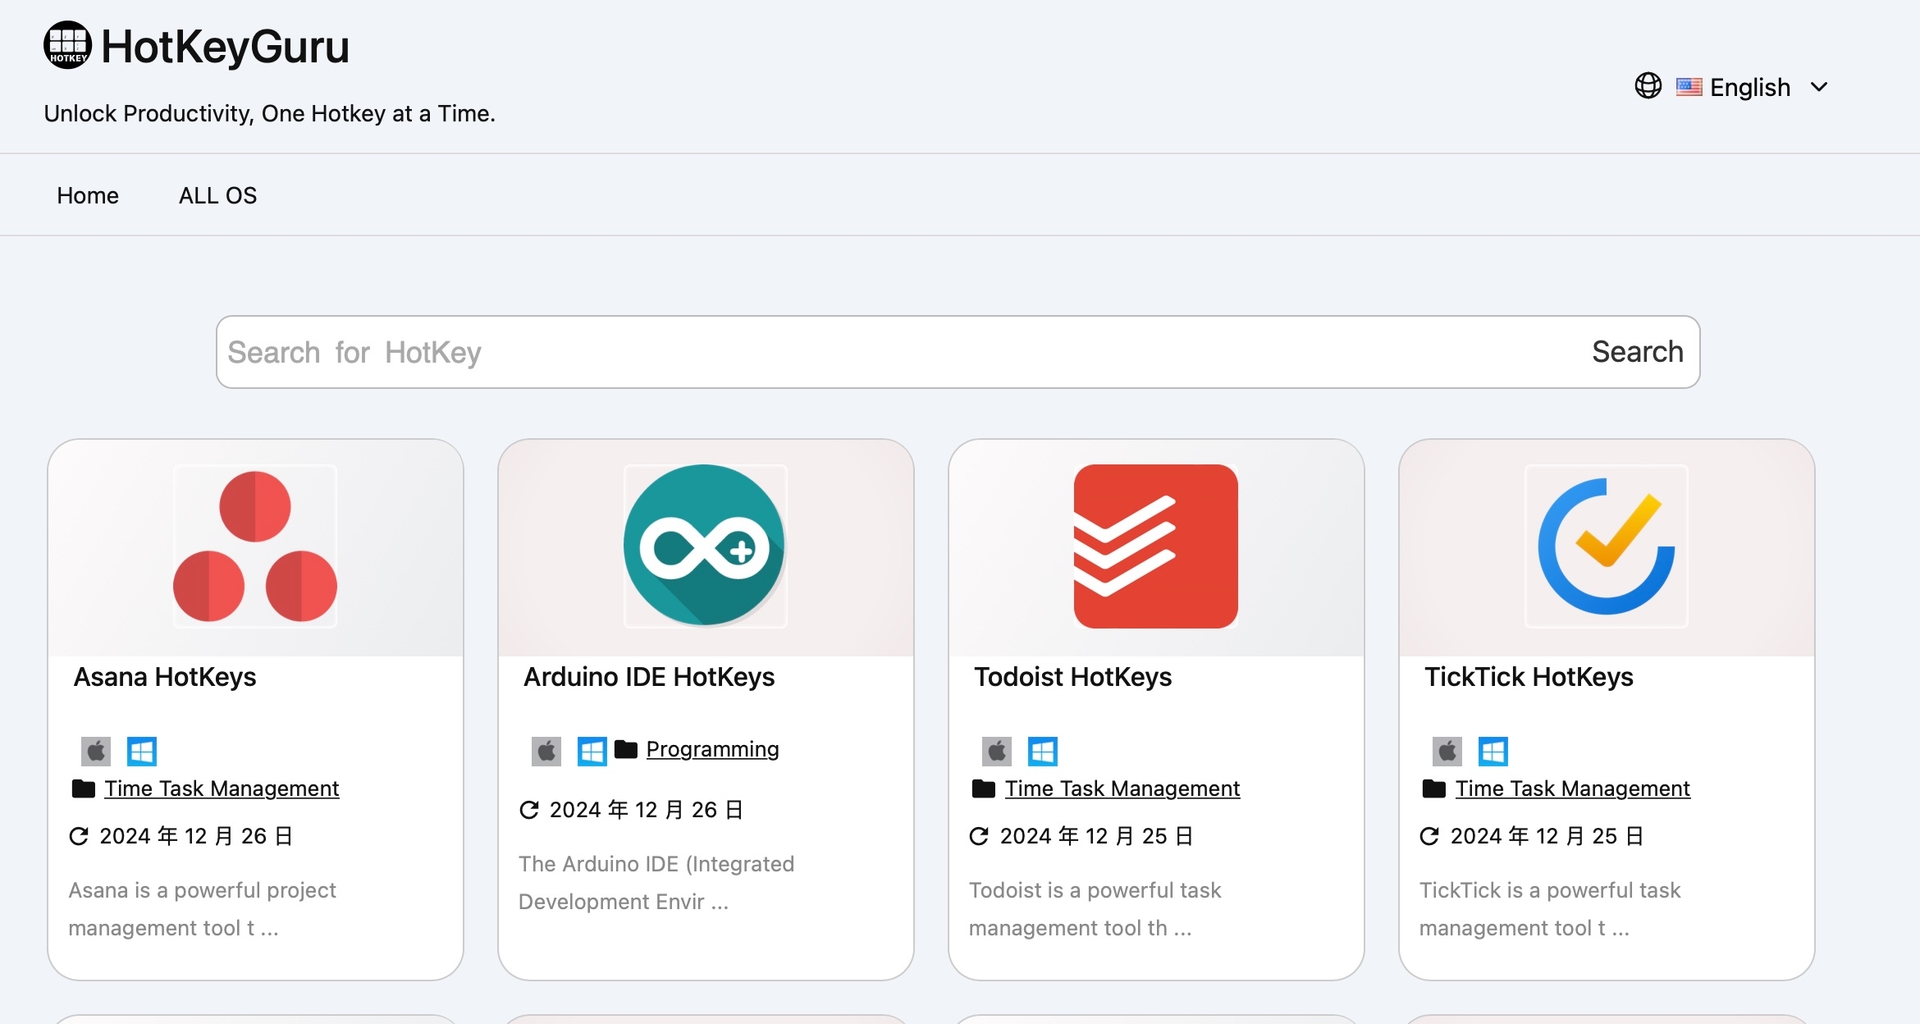The image size is (1920, 1024).
Task: Go to Home menu item
Action: 88,195
